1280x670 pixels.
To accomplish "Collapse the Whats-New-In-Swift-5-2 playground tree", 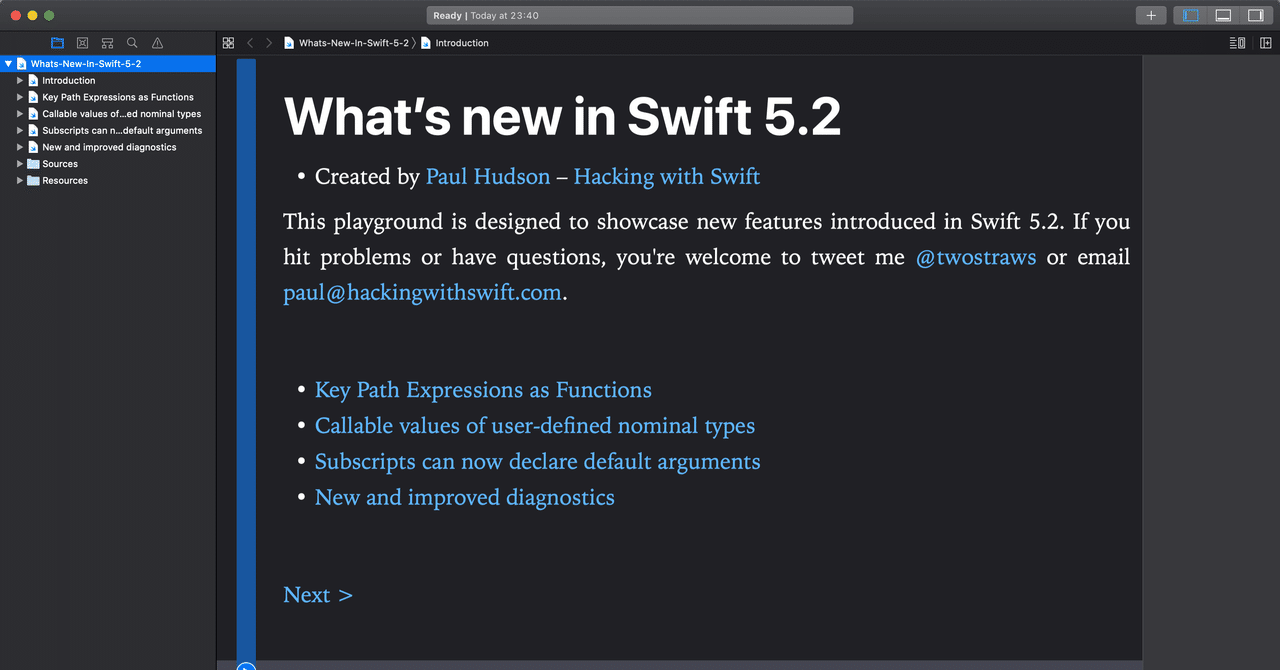I will coord(8,63).
